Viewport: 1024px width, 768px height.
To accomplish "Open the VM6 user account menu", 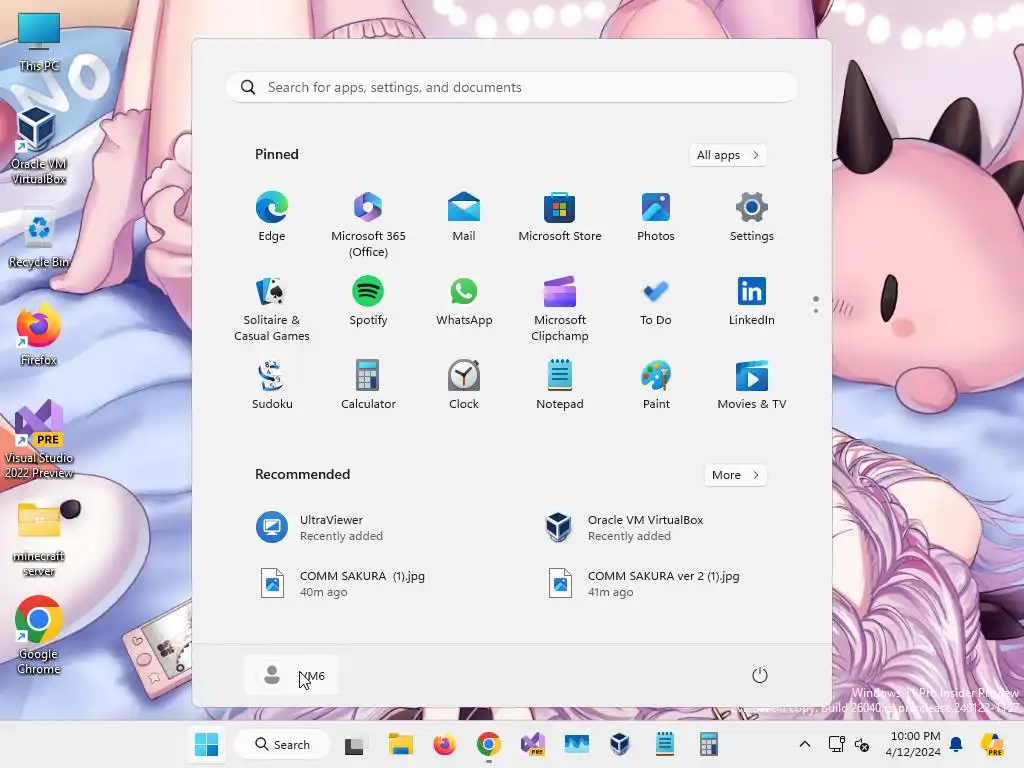I will click(x=291, y=675).
